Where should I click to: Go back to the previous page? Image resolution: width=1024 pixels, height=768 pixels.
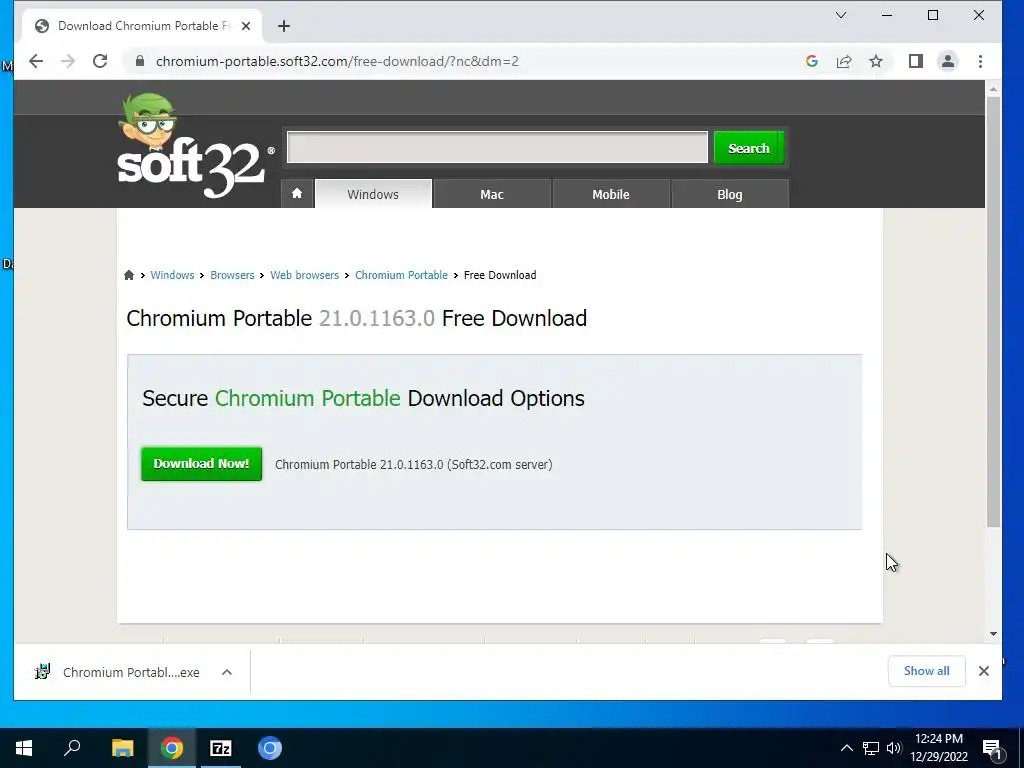coord(36,61)
